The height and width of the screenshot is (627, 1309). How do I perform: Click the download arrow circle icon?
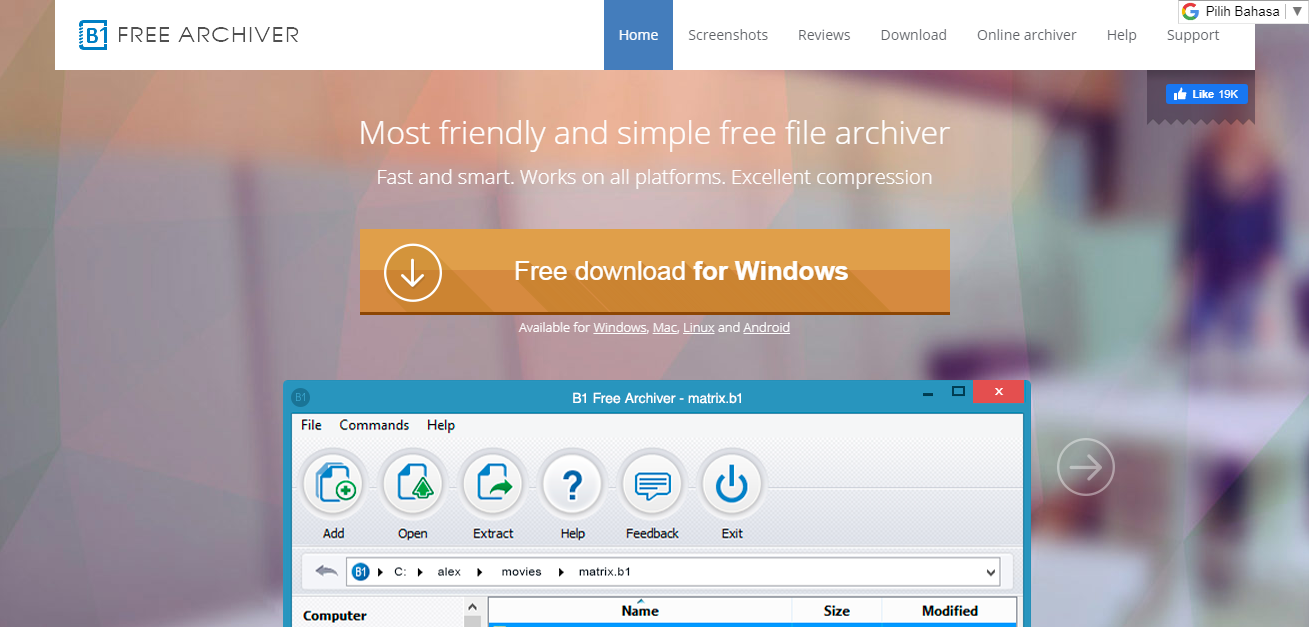tap(413, 272)
